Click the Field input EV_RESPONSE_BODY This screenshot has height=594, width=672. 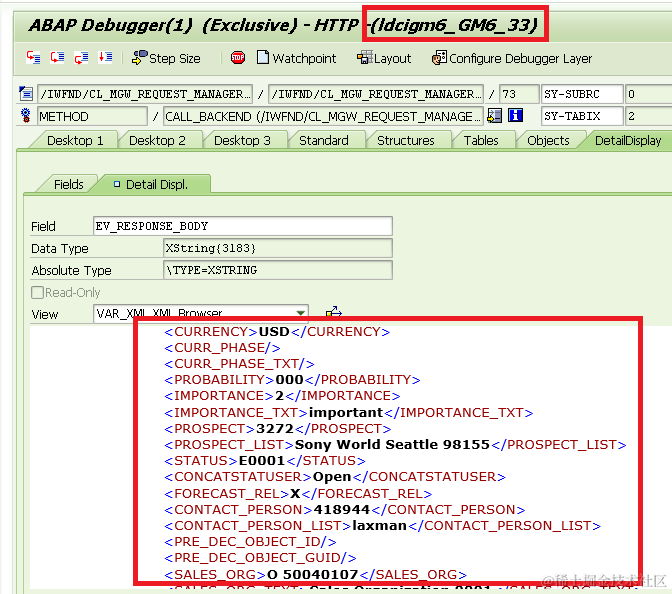(x=243, y=226)
